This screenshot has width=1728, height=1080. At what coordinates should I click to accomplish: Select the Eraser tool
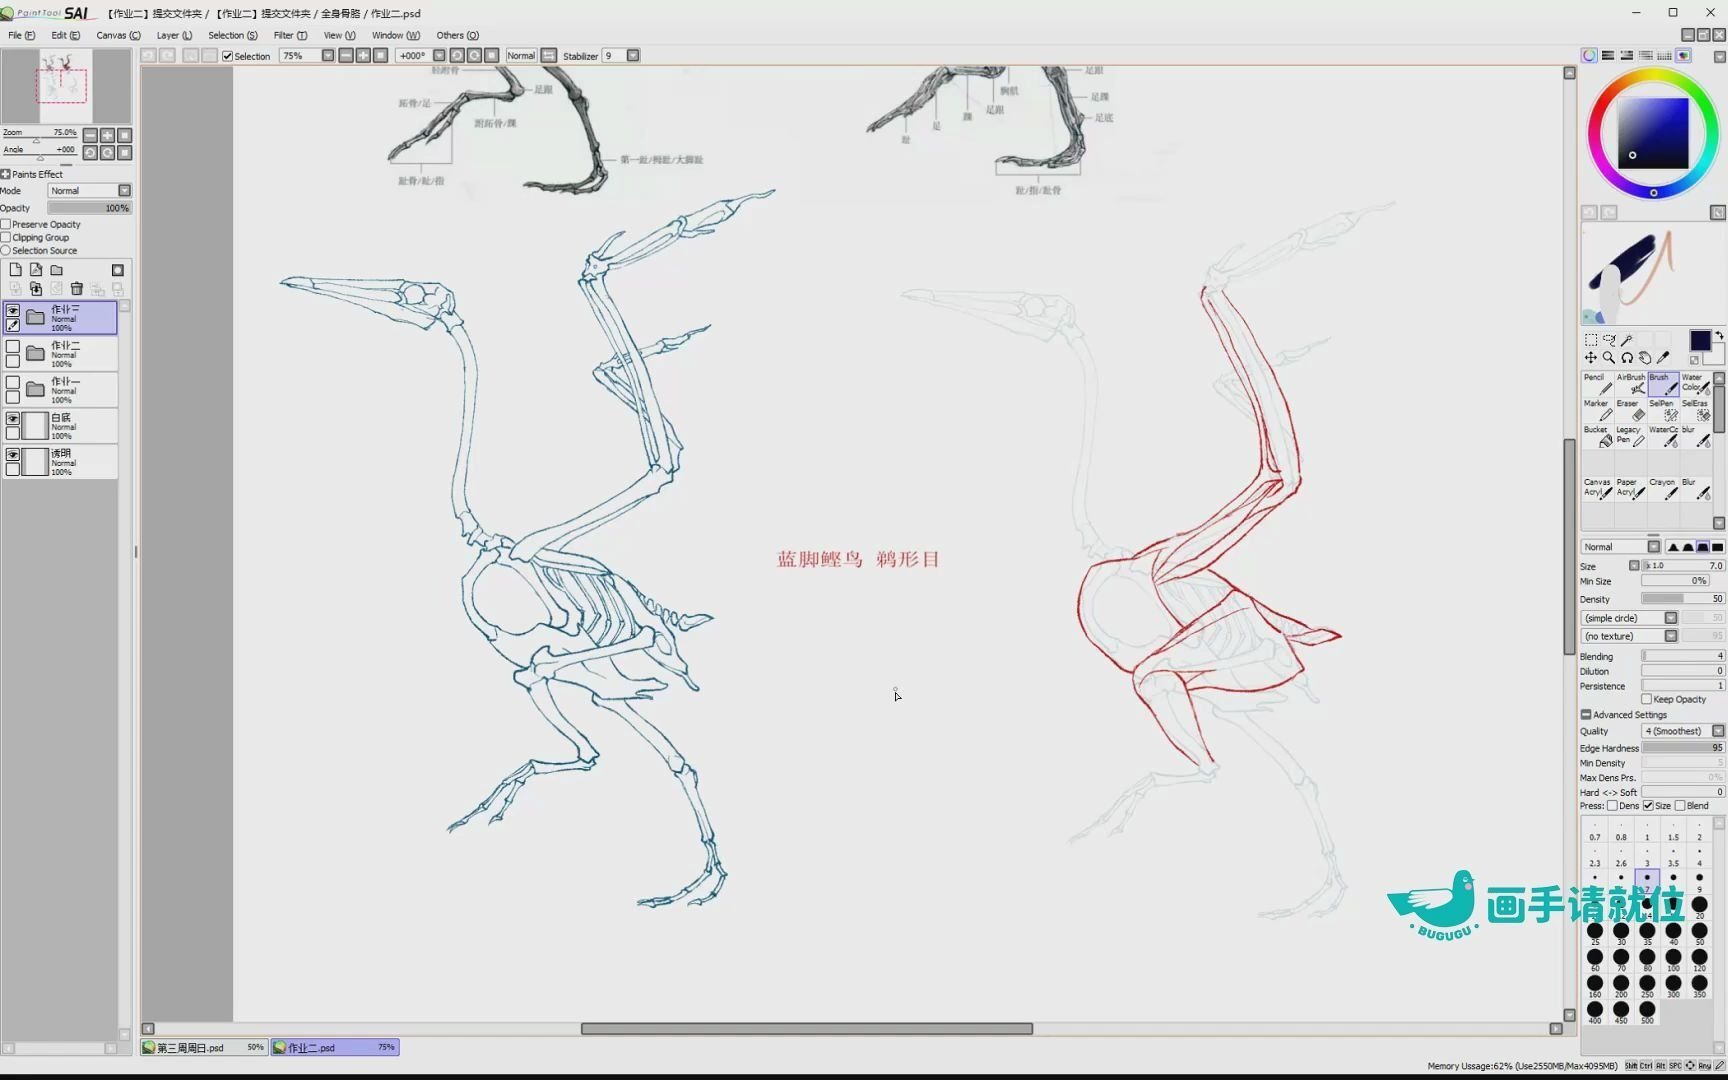point(1631,411)
